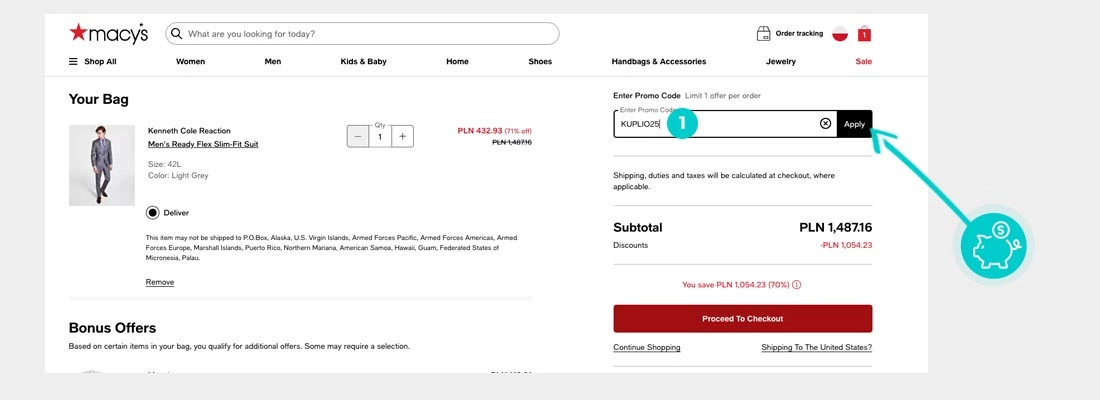Viewport: 1100px width, 400px height.
Task: Select the Deliver radio button
Action: click(153, 212)
